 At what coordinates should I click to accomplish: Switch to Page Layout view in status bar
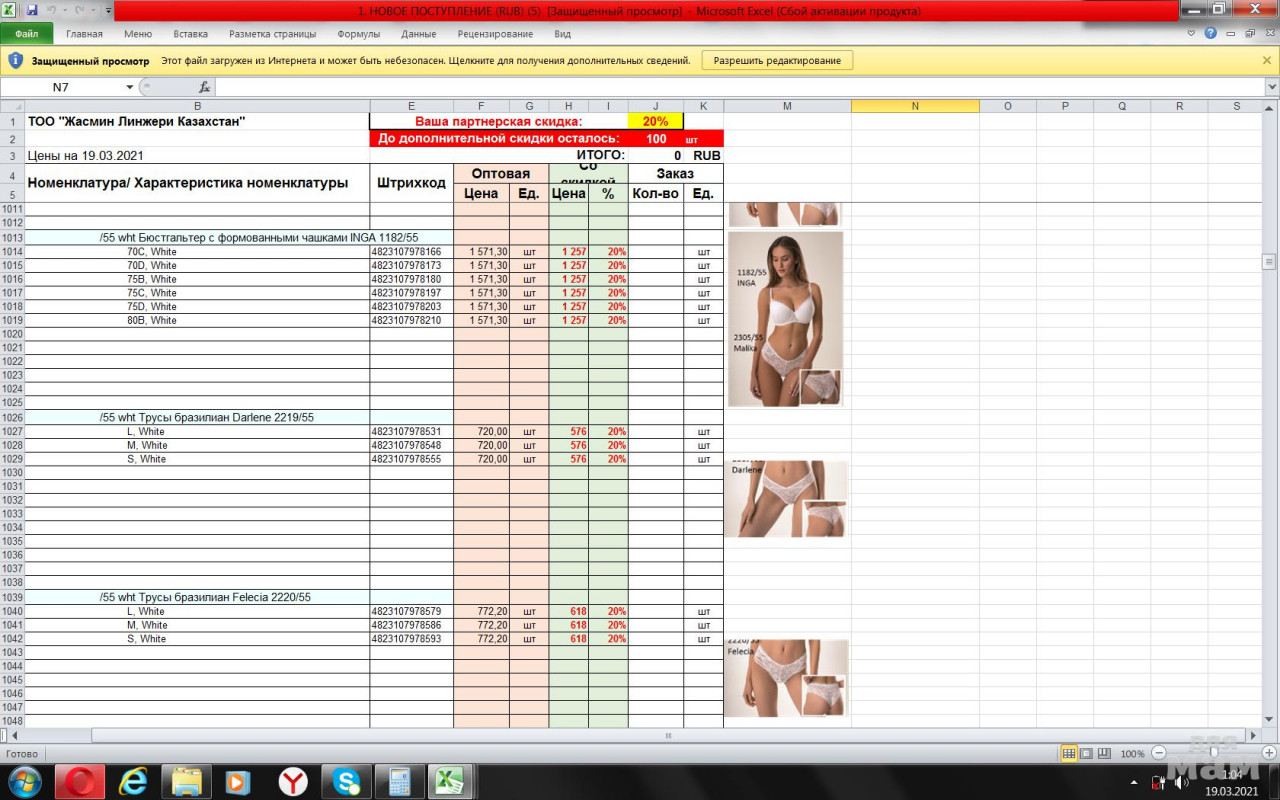tap(1086, 753)
